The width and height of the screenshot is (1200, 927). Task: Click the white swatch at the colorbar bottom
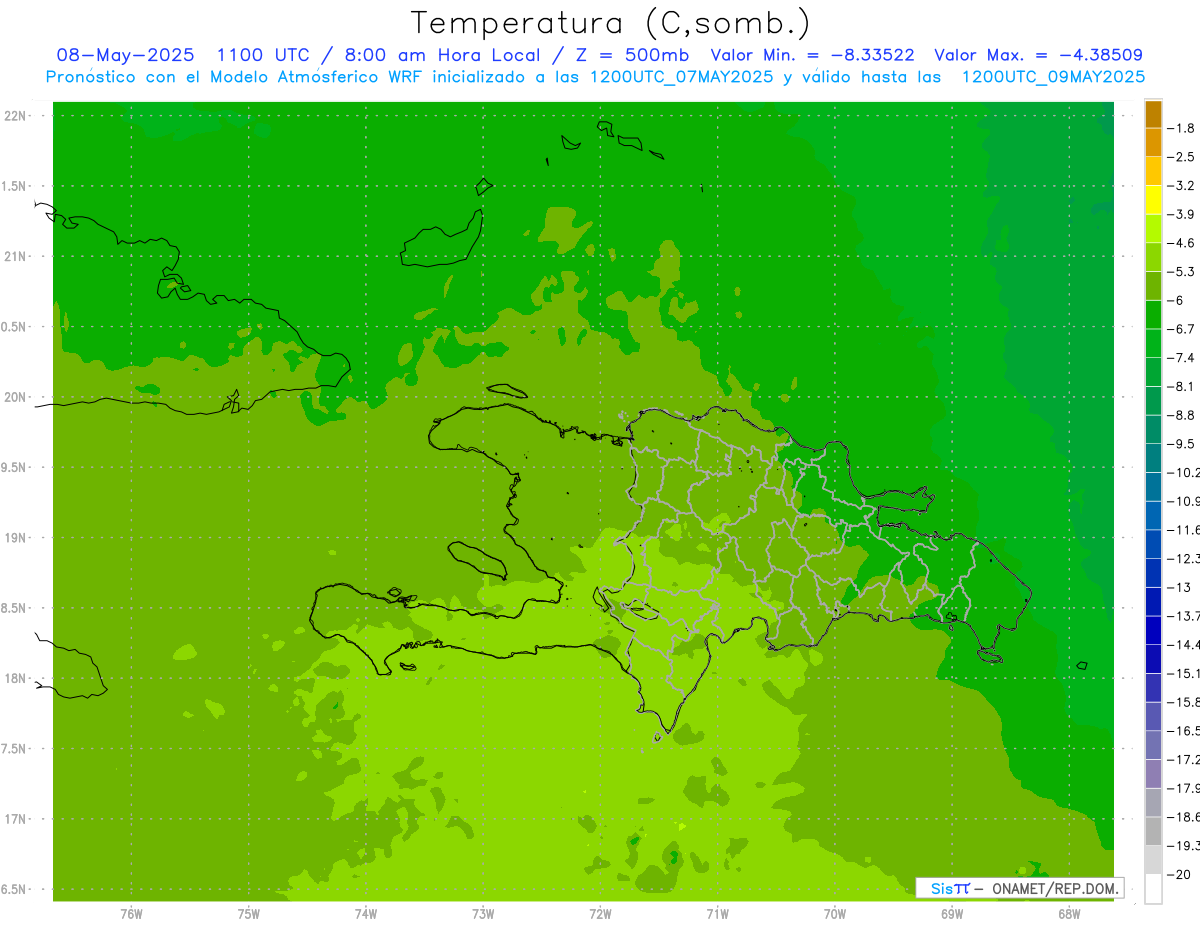(1153, 888)
